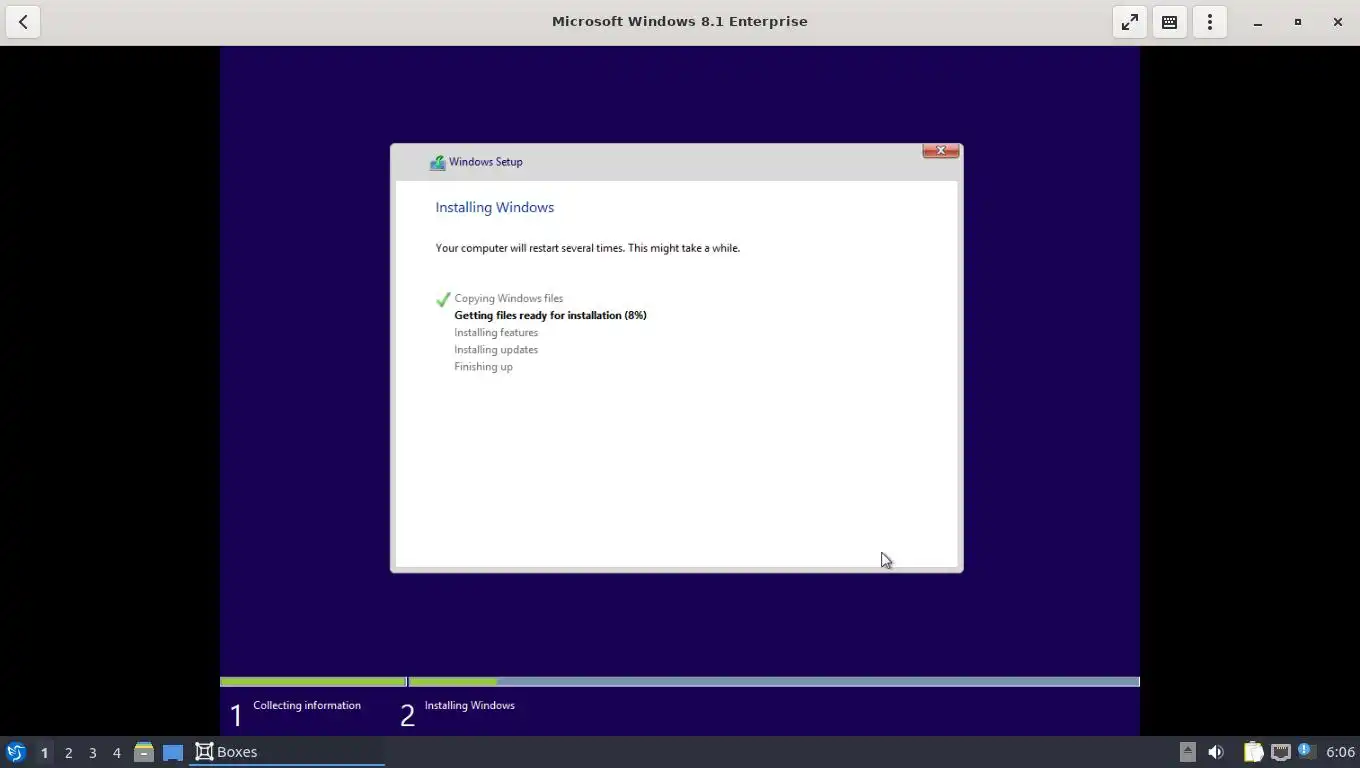Open the application launcher bird icon
This screenshot has height=768, width=1360.
click(x=15, y=752)
